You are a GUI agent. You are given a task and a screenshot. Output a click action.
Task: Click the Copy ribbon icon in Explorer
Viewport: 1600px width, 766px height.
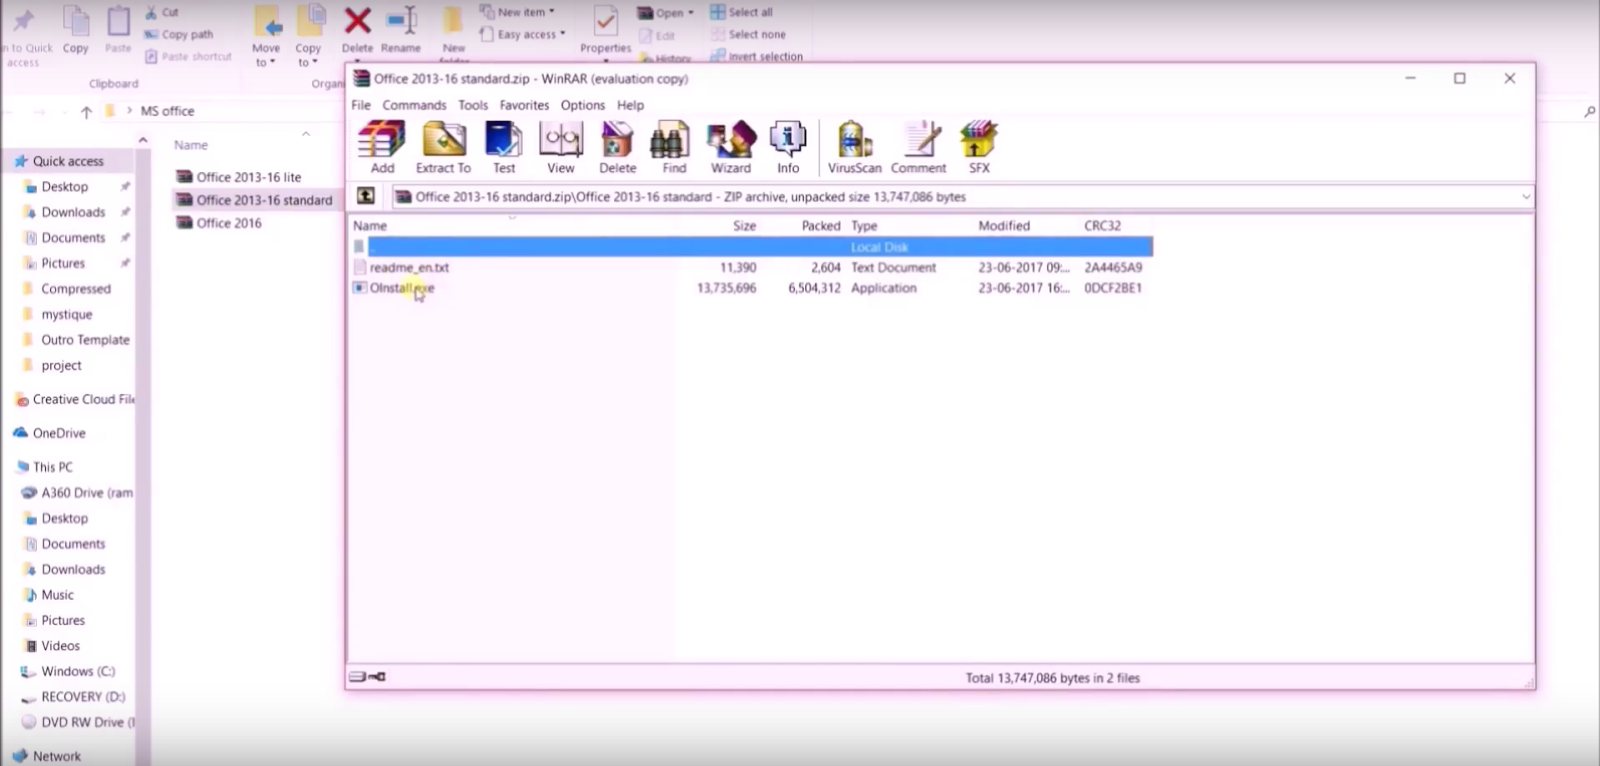click(x=76, y=29)
